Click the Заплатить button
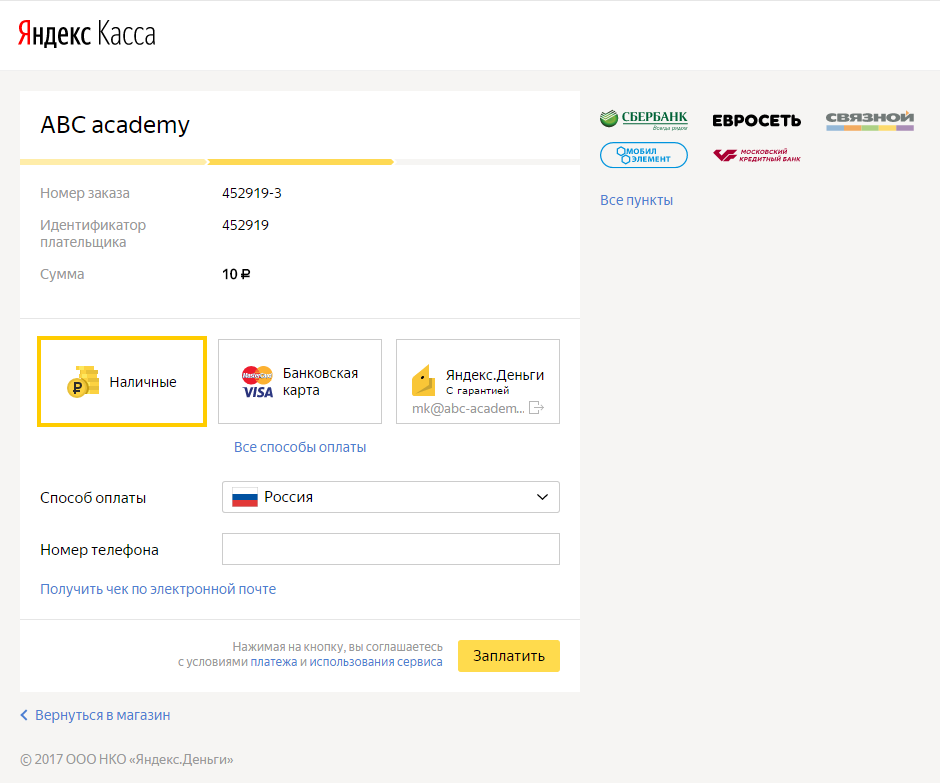The width and height of the screenshot is (940, 783). (509, 656)
